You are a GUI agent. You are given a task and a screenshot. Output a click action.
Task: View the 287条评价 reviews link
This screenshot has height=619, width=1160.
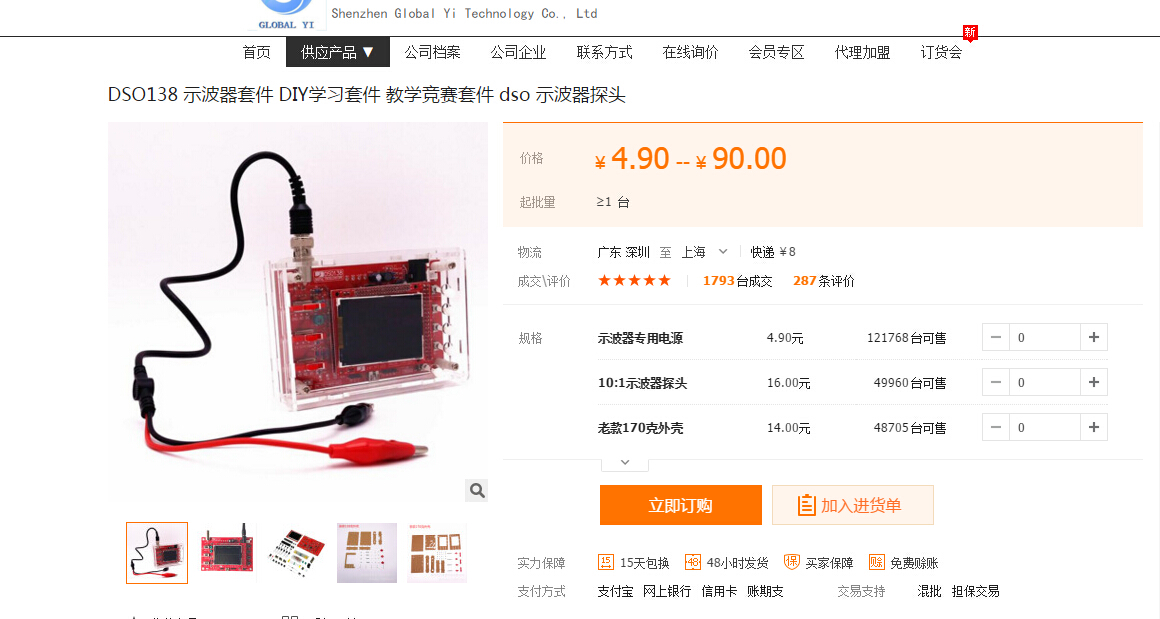click(x=823, y=281)
